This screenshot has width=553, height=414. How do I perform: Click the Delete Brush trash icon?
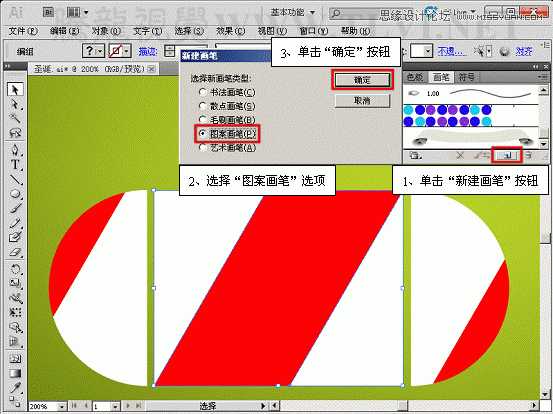click(529, 155)
